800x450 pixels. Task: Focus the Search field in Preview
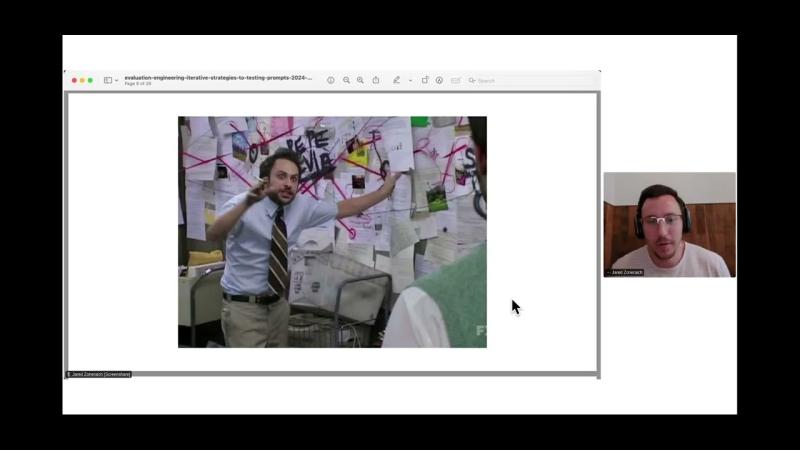531,81
